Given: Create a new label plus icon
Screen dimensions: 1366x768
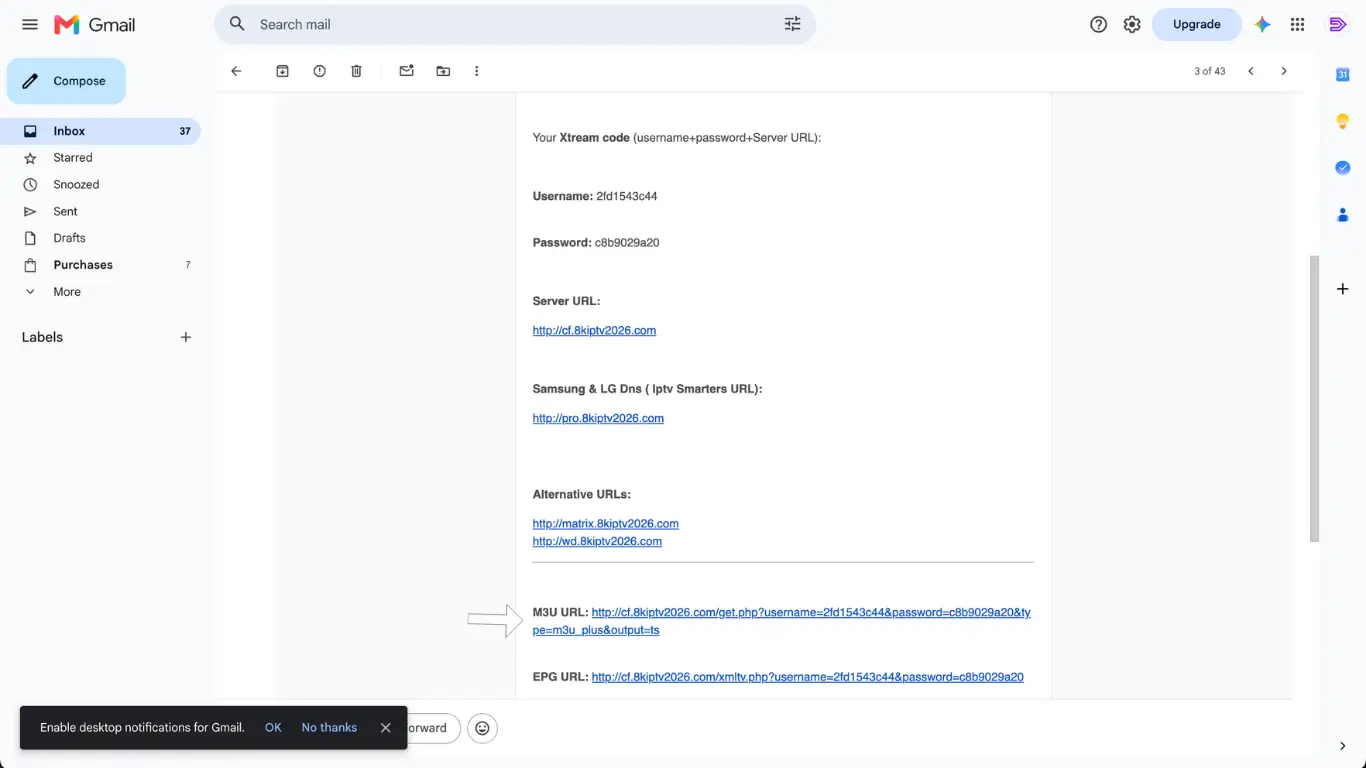Looking at the screenshot, I should tap(185, 337).
